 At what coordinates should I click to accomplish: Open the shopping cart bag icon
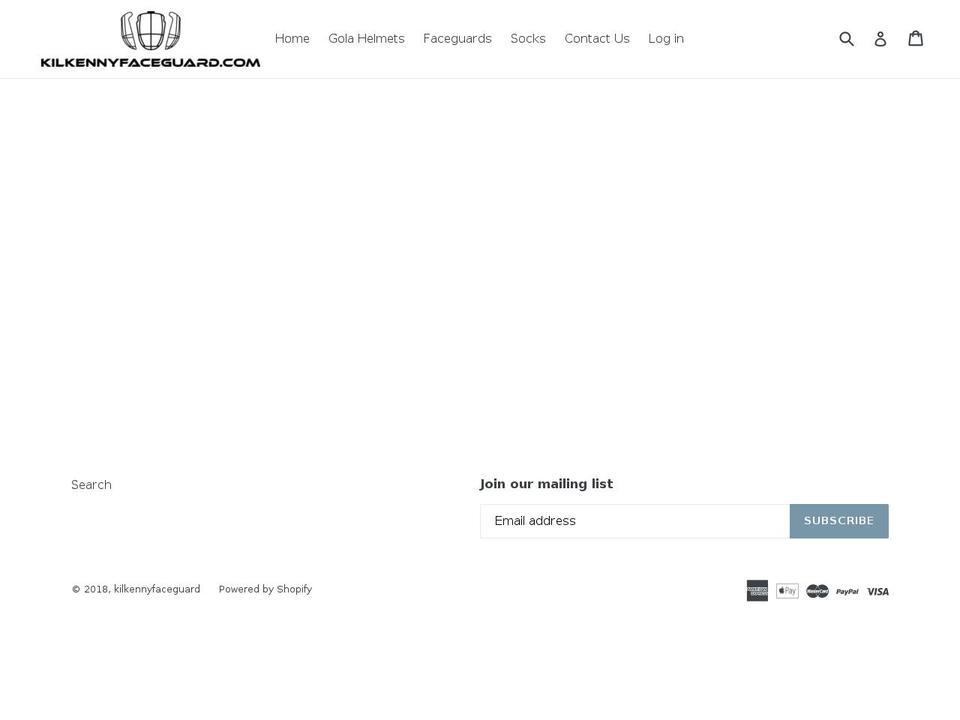[915, 39]
